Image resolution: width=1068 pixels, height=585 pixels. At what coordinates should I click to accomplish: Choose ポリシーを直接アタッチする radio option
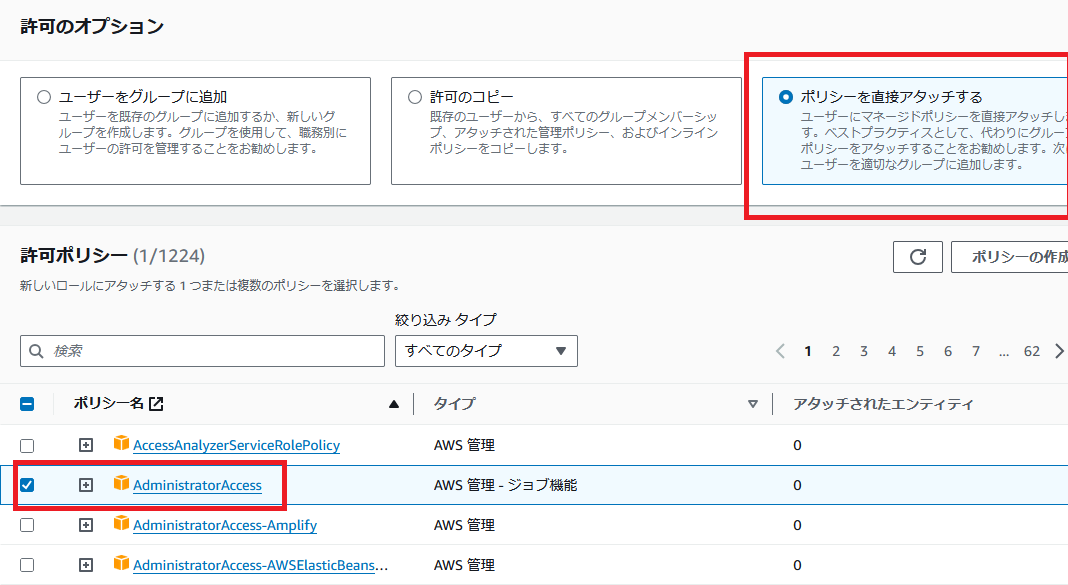(x=785, y=97)
